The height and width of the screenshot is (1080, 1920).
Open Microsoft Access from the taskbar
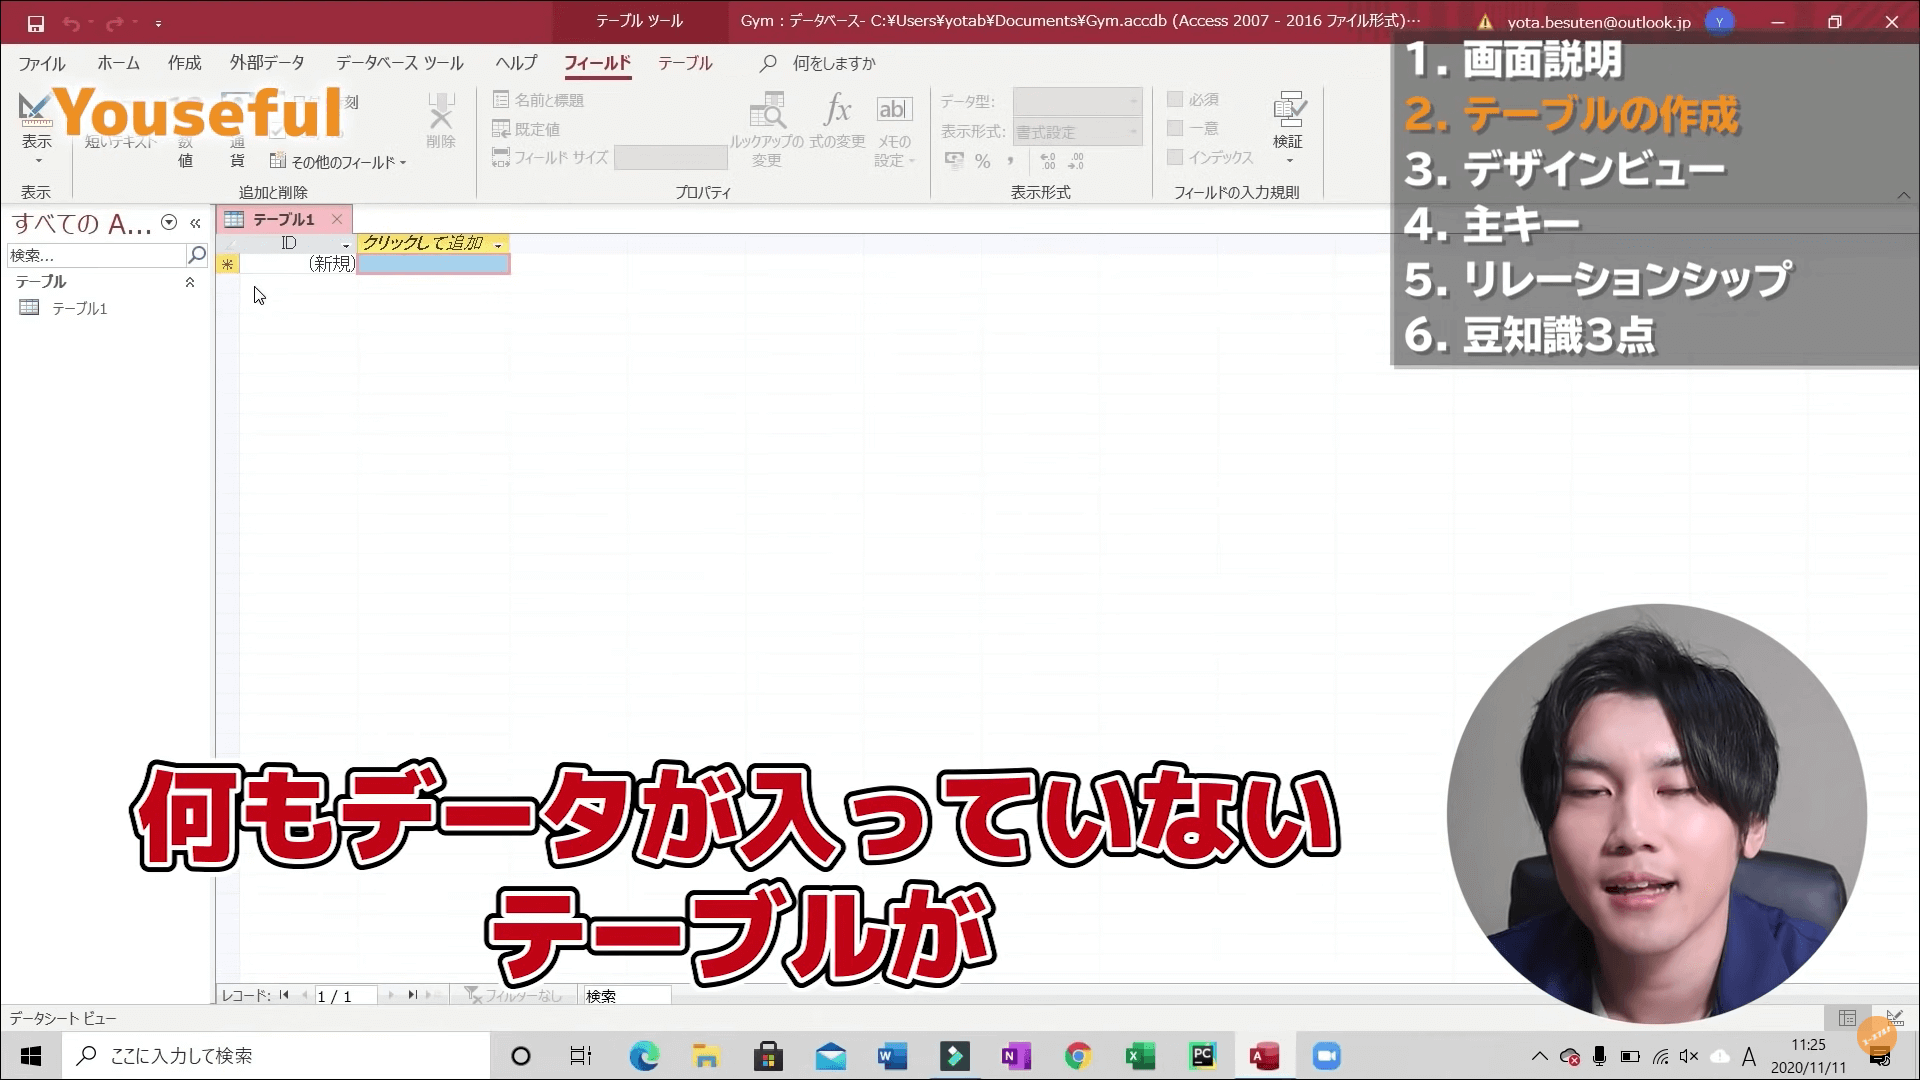click(x=1264, y=1056)
